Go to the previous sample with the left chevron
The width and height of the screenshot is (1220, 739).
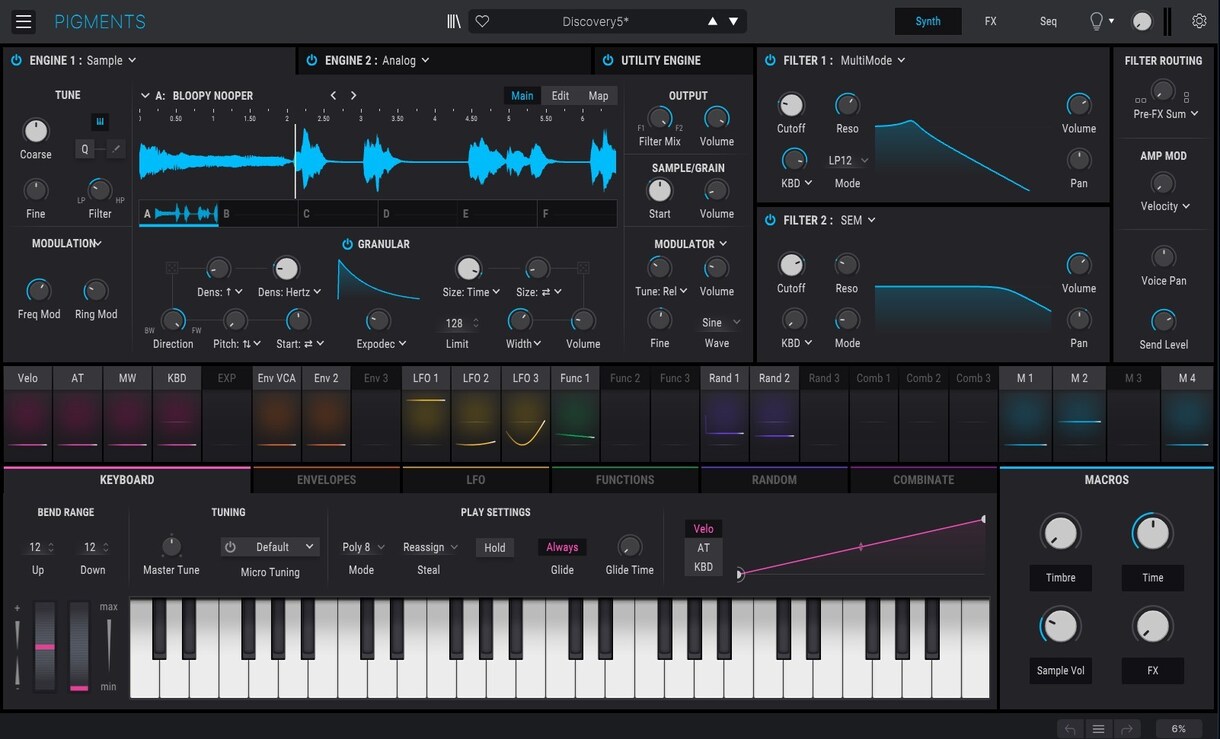point(334,96)
